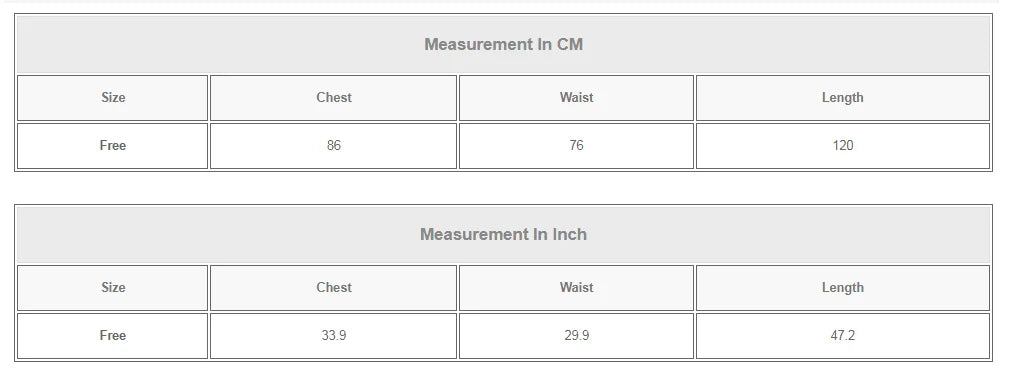Click the Measurement In CM table title

pos(504,44)
